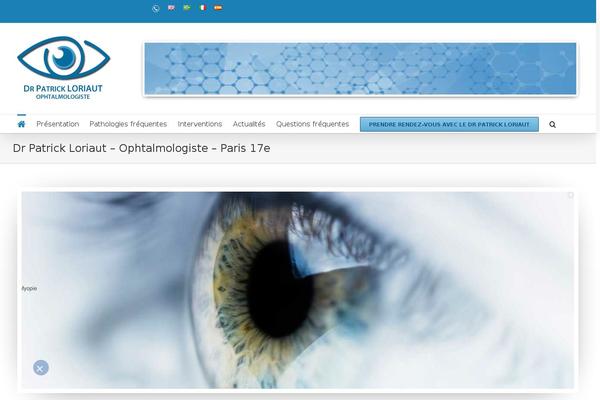Open the Actualités menu
Image resolution: width=600 pixels, height=400 pixels.
[x=249, y=124]
